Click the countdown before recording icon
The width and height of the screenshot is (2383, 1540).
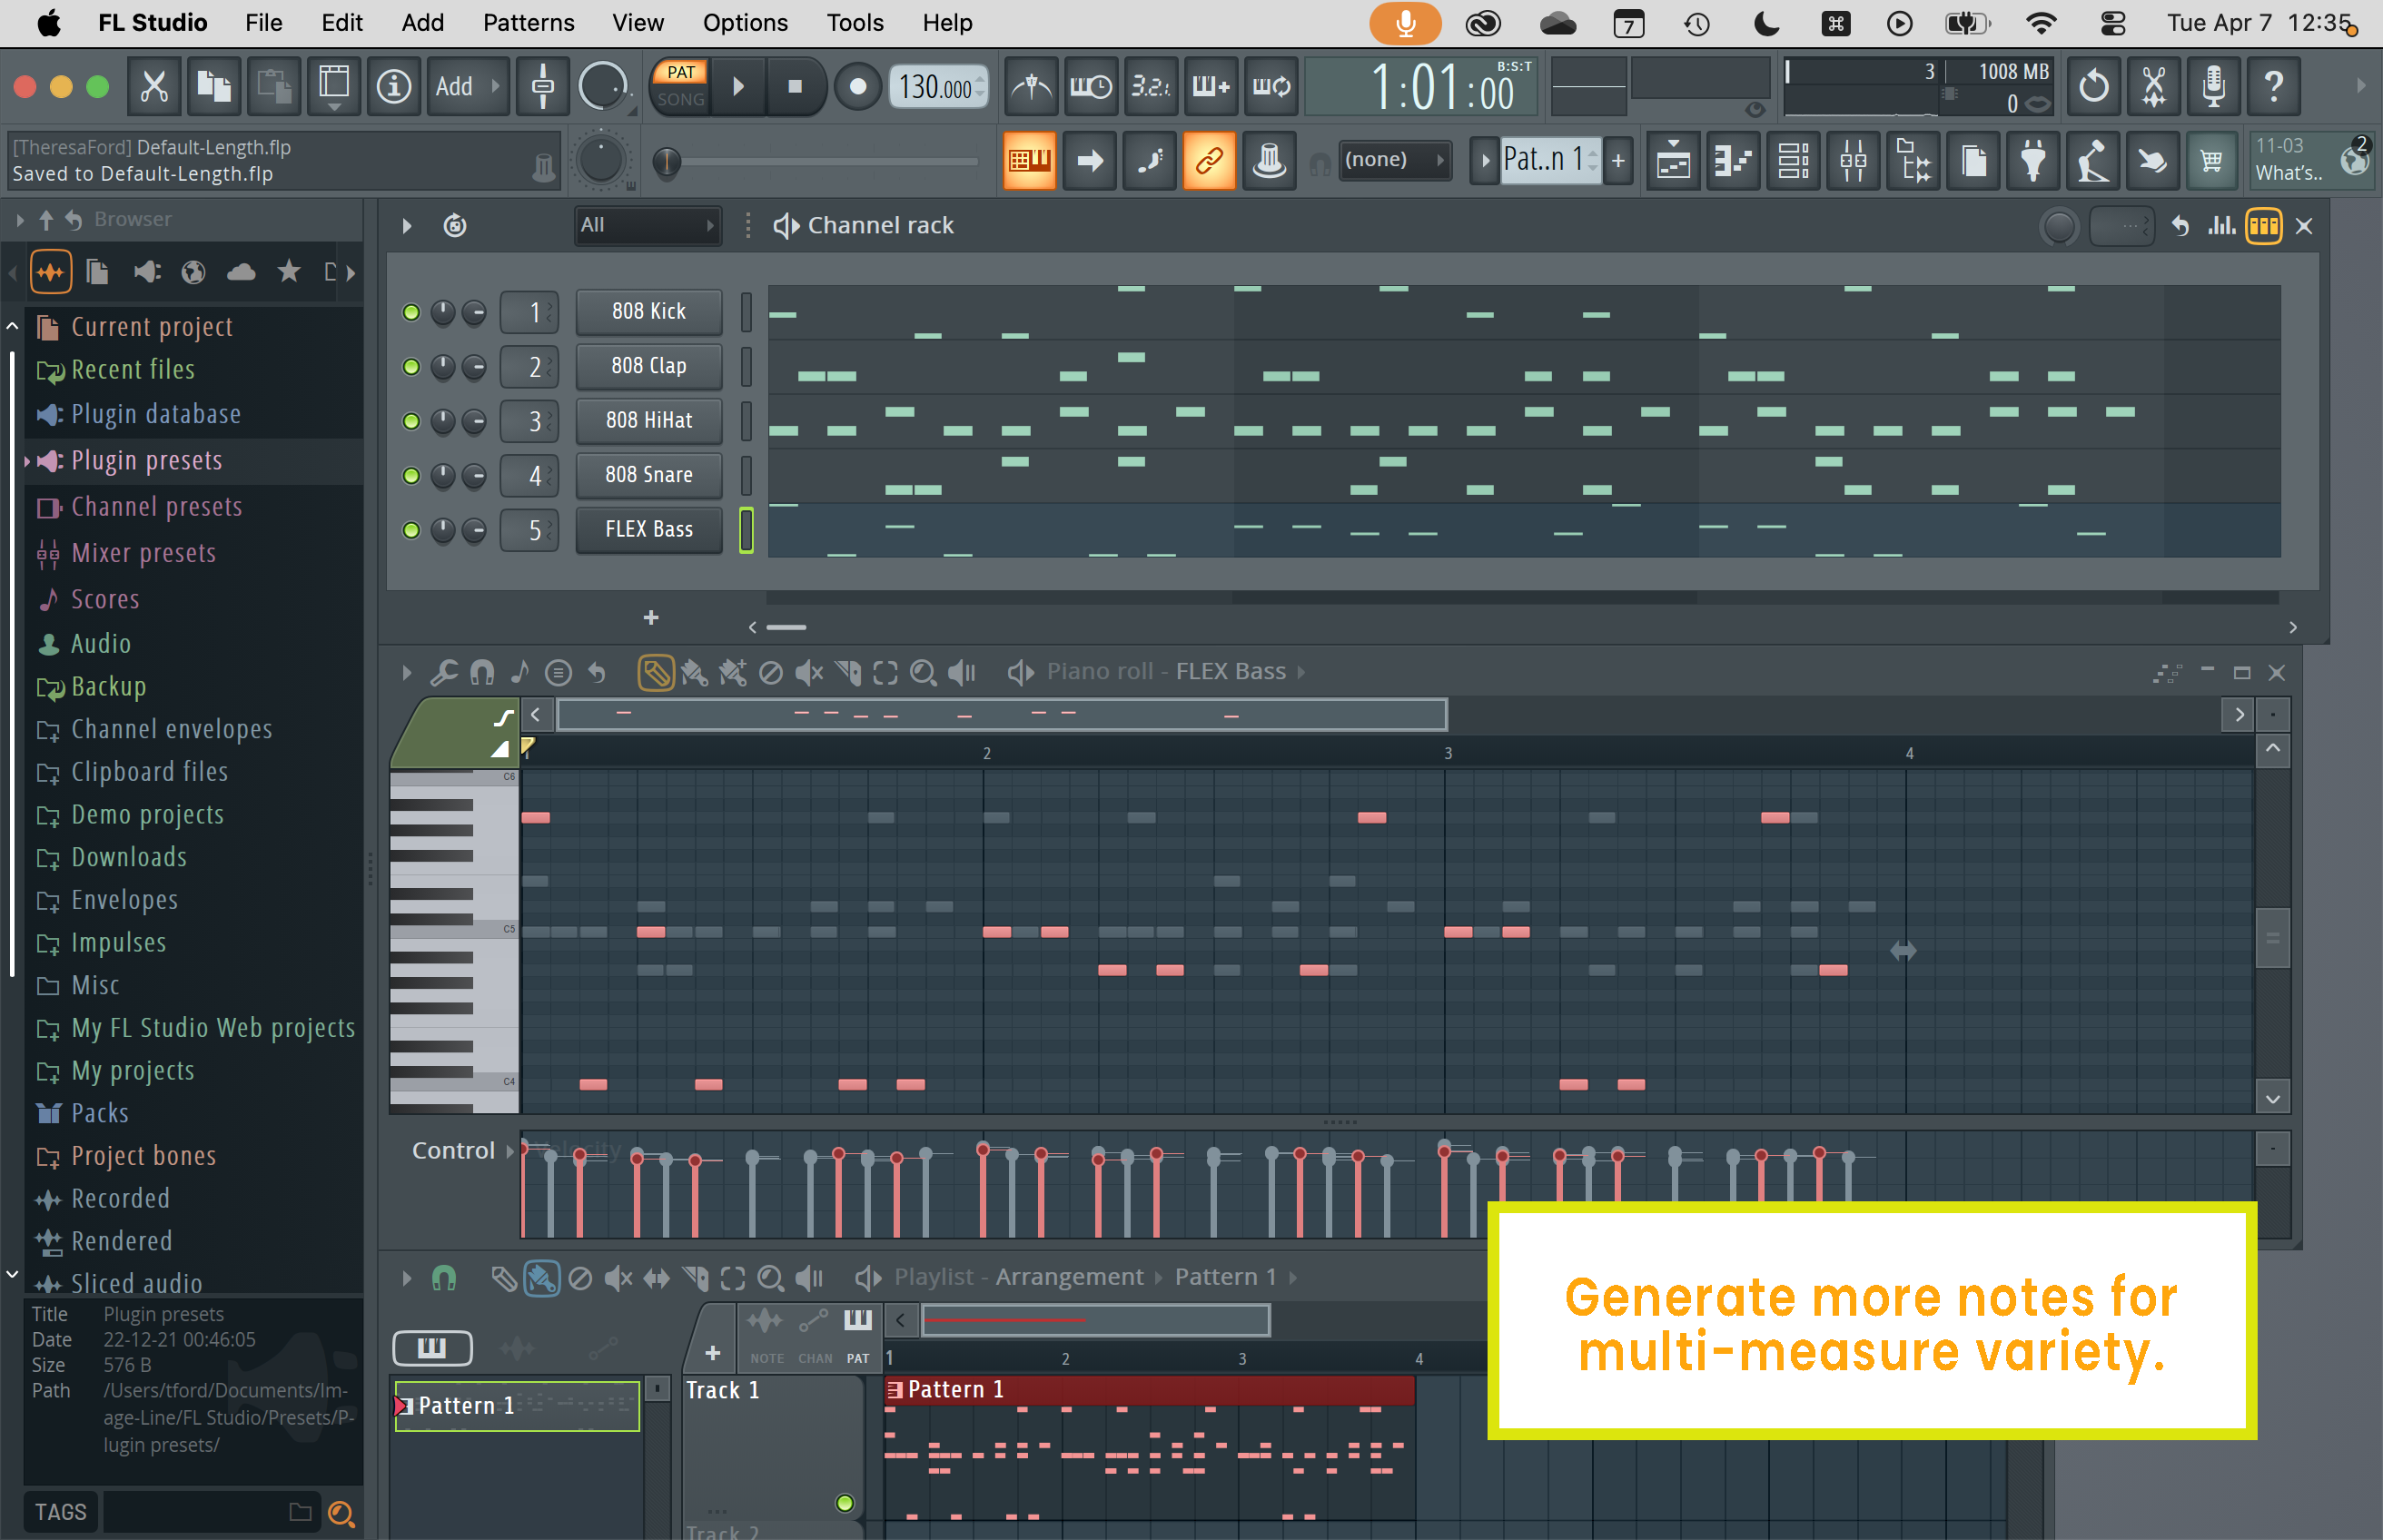point(1151,86)
